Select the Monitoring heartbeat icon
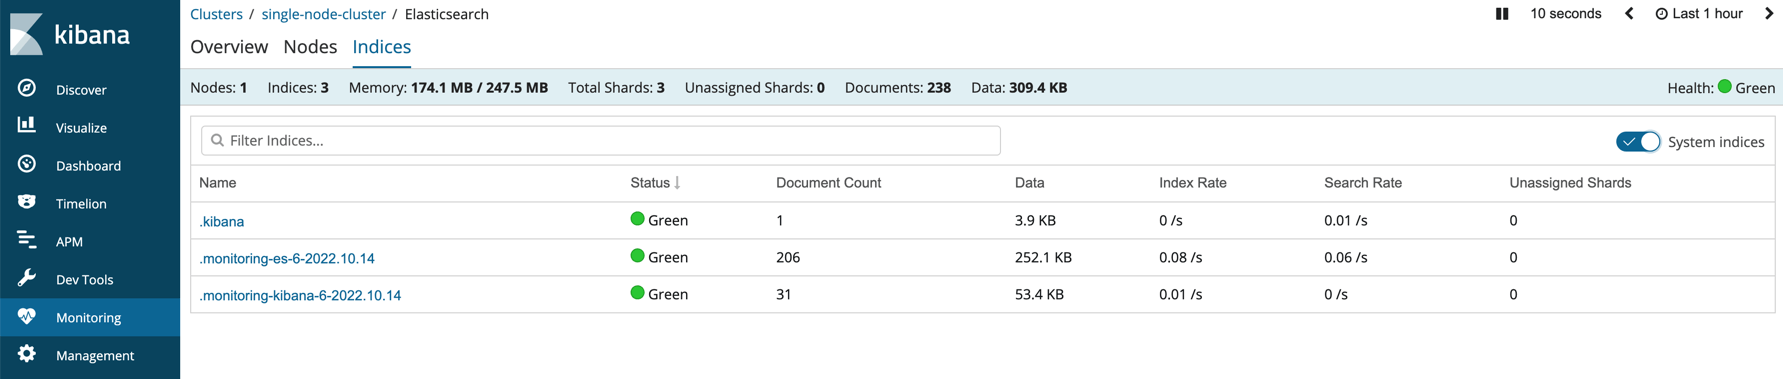Screen dimensions: 1783x379 (27, 316)
